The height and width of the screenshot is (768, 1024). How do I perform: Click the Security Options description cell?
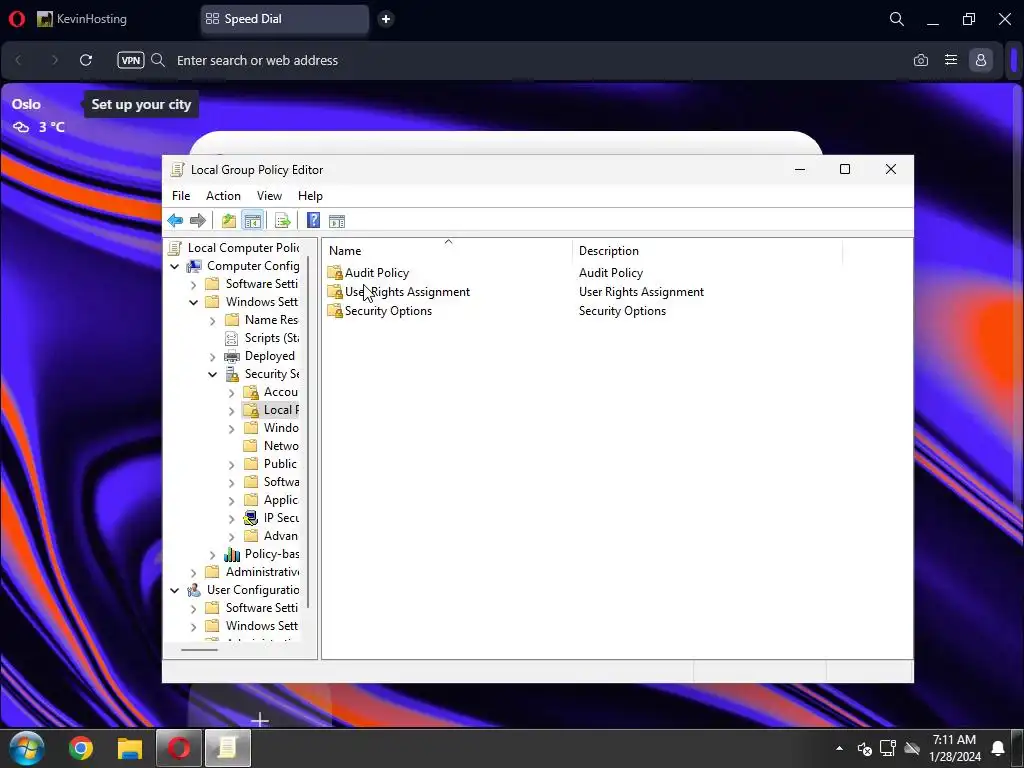(622, 311)
